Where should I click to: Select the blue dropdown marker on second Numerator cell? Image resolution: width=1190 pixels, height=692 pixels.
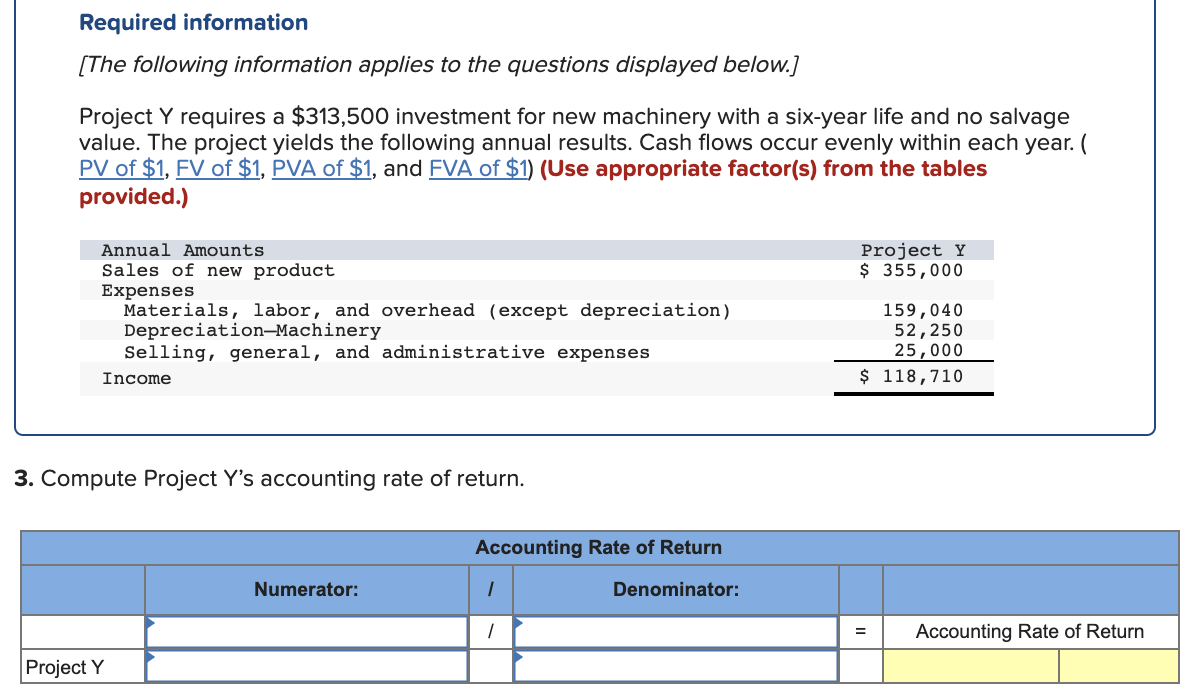tap(150, 656)
